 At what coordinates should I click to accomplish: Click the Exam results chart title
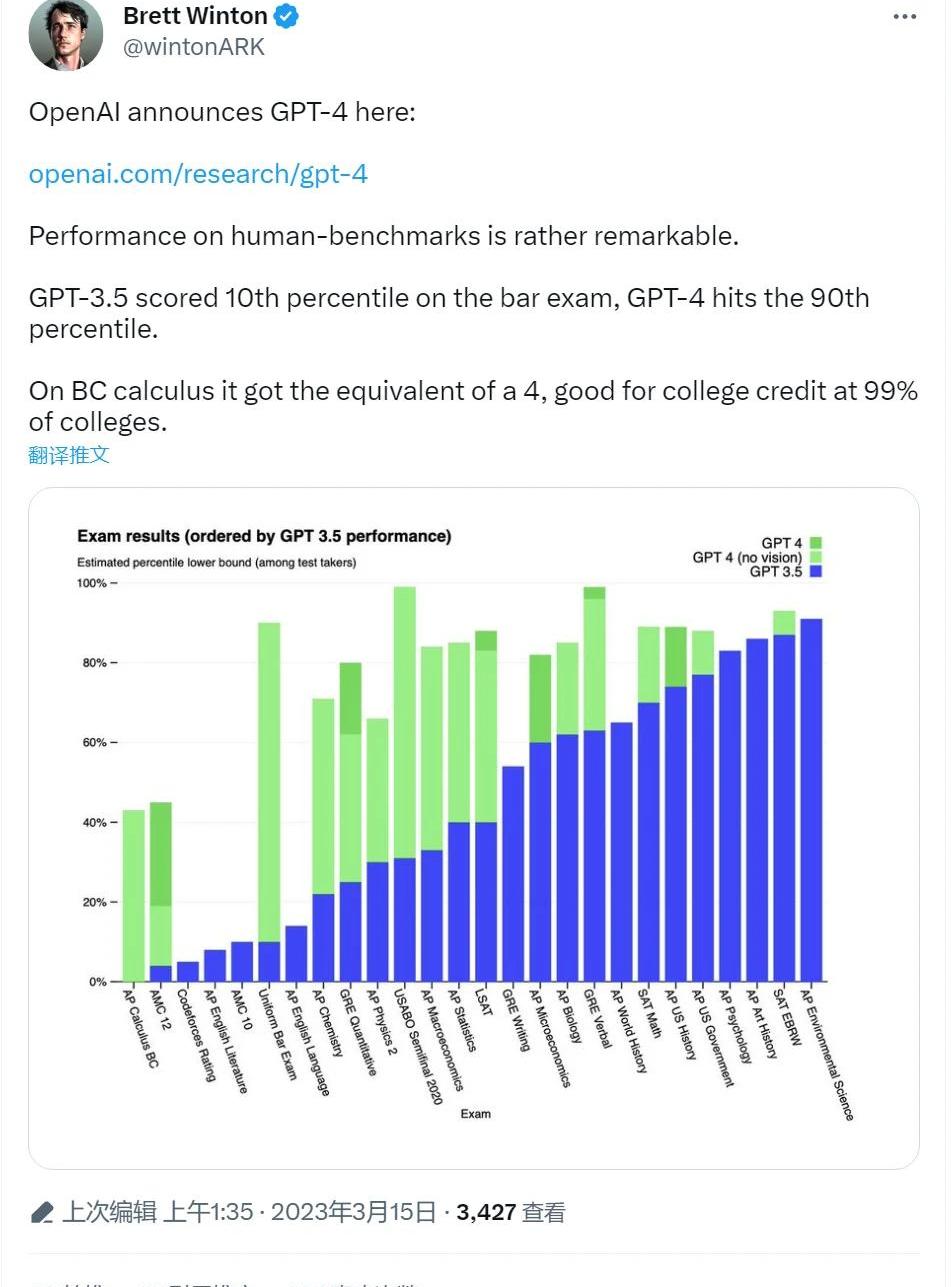(264, 536)
